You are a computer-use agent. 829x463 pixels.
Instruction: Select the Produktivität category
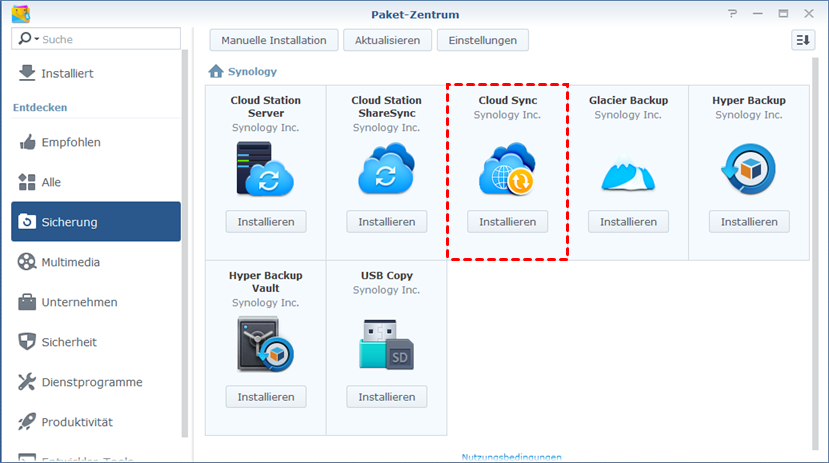point(96,422)
